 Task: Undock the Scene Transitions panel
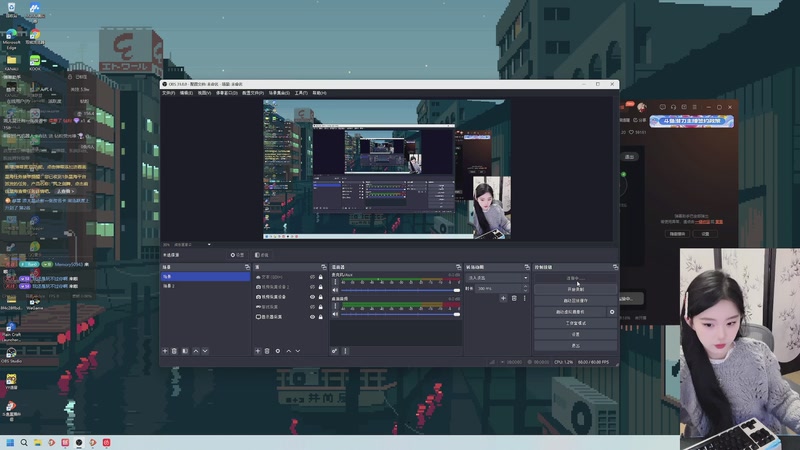click(x=527, y=267)
